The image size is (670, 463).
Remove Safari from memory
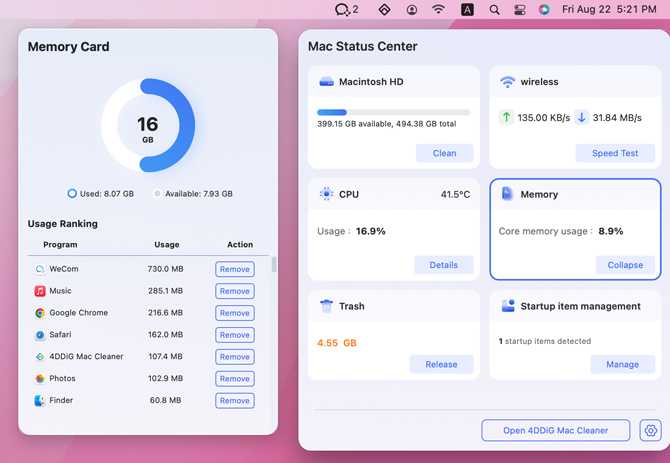pyautogui.click(x=235, y=335)
